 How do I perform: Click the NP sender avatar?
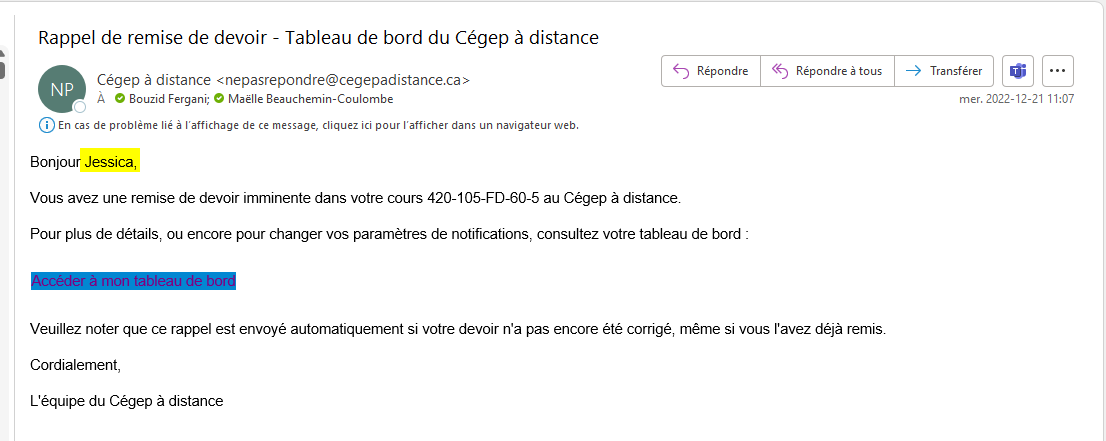tap(61, 89)
